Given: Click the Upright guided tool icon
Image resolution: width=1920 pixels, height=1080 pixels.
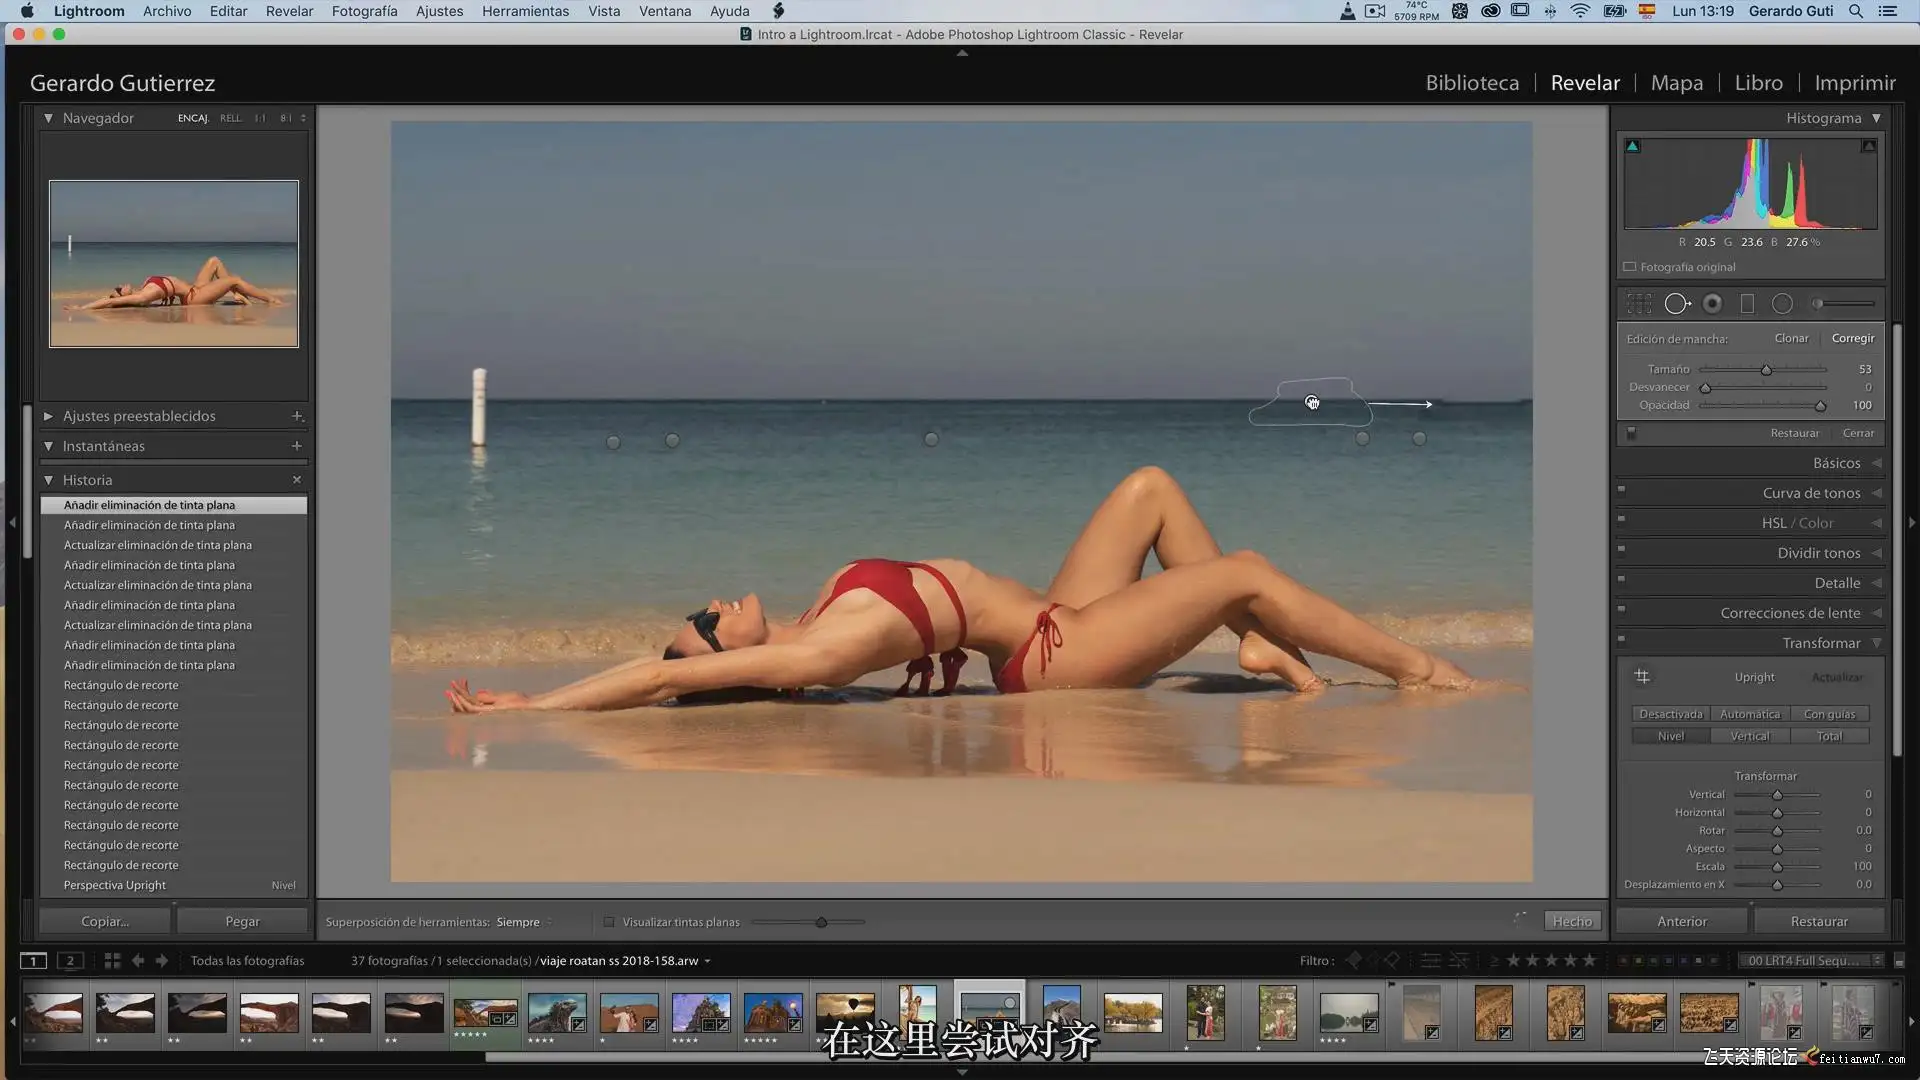Looking at the screenshot, I should (1642, 677).
